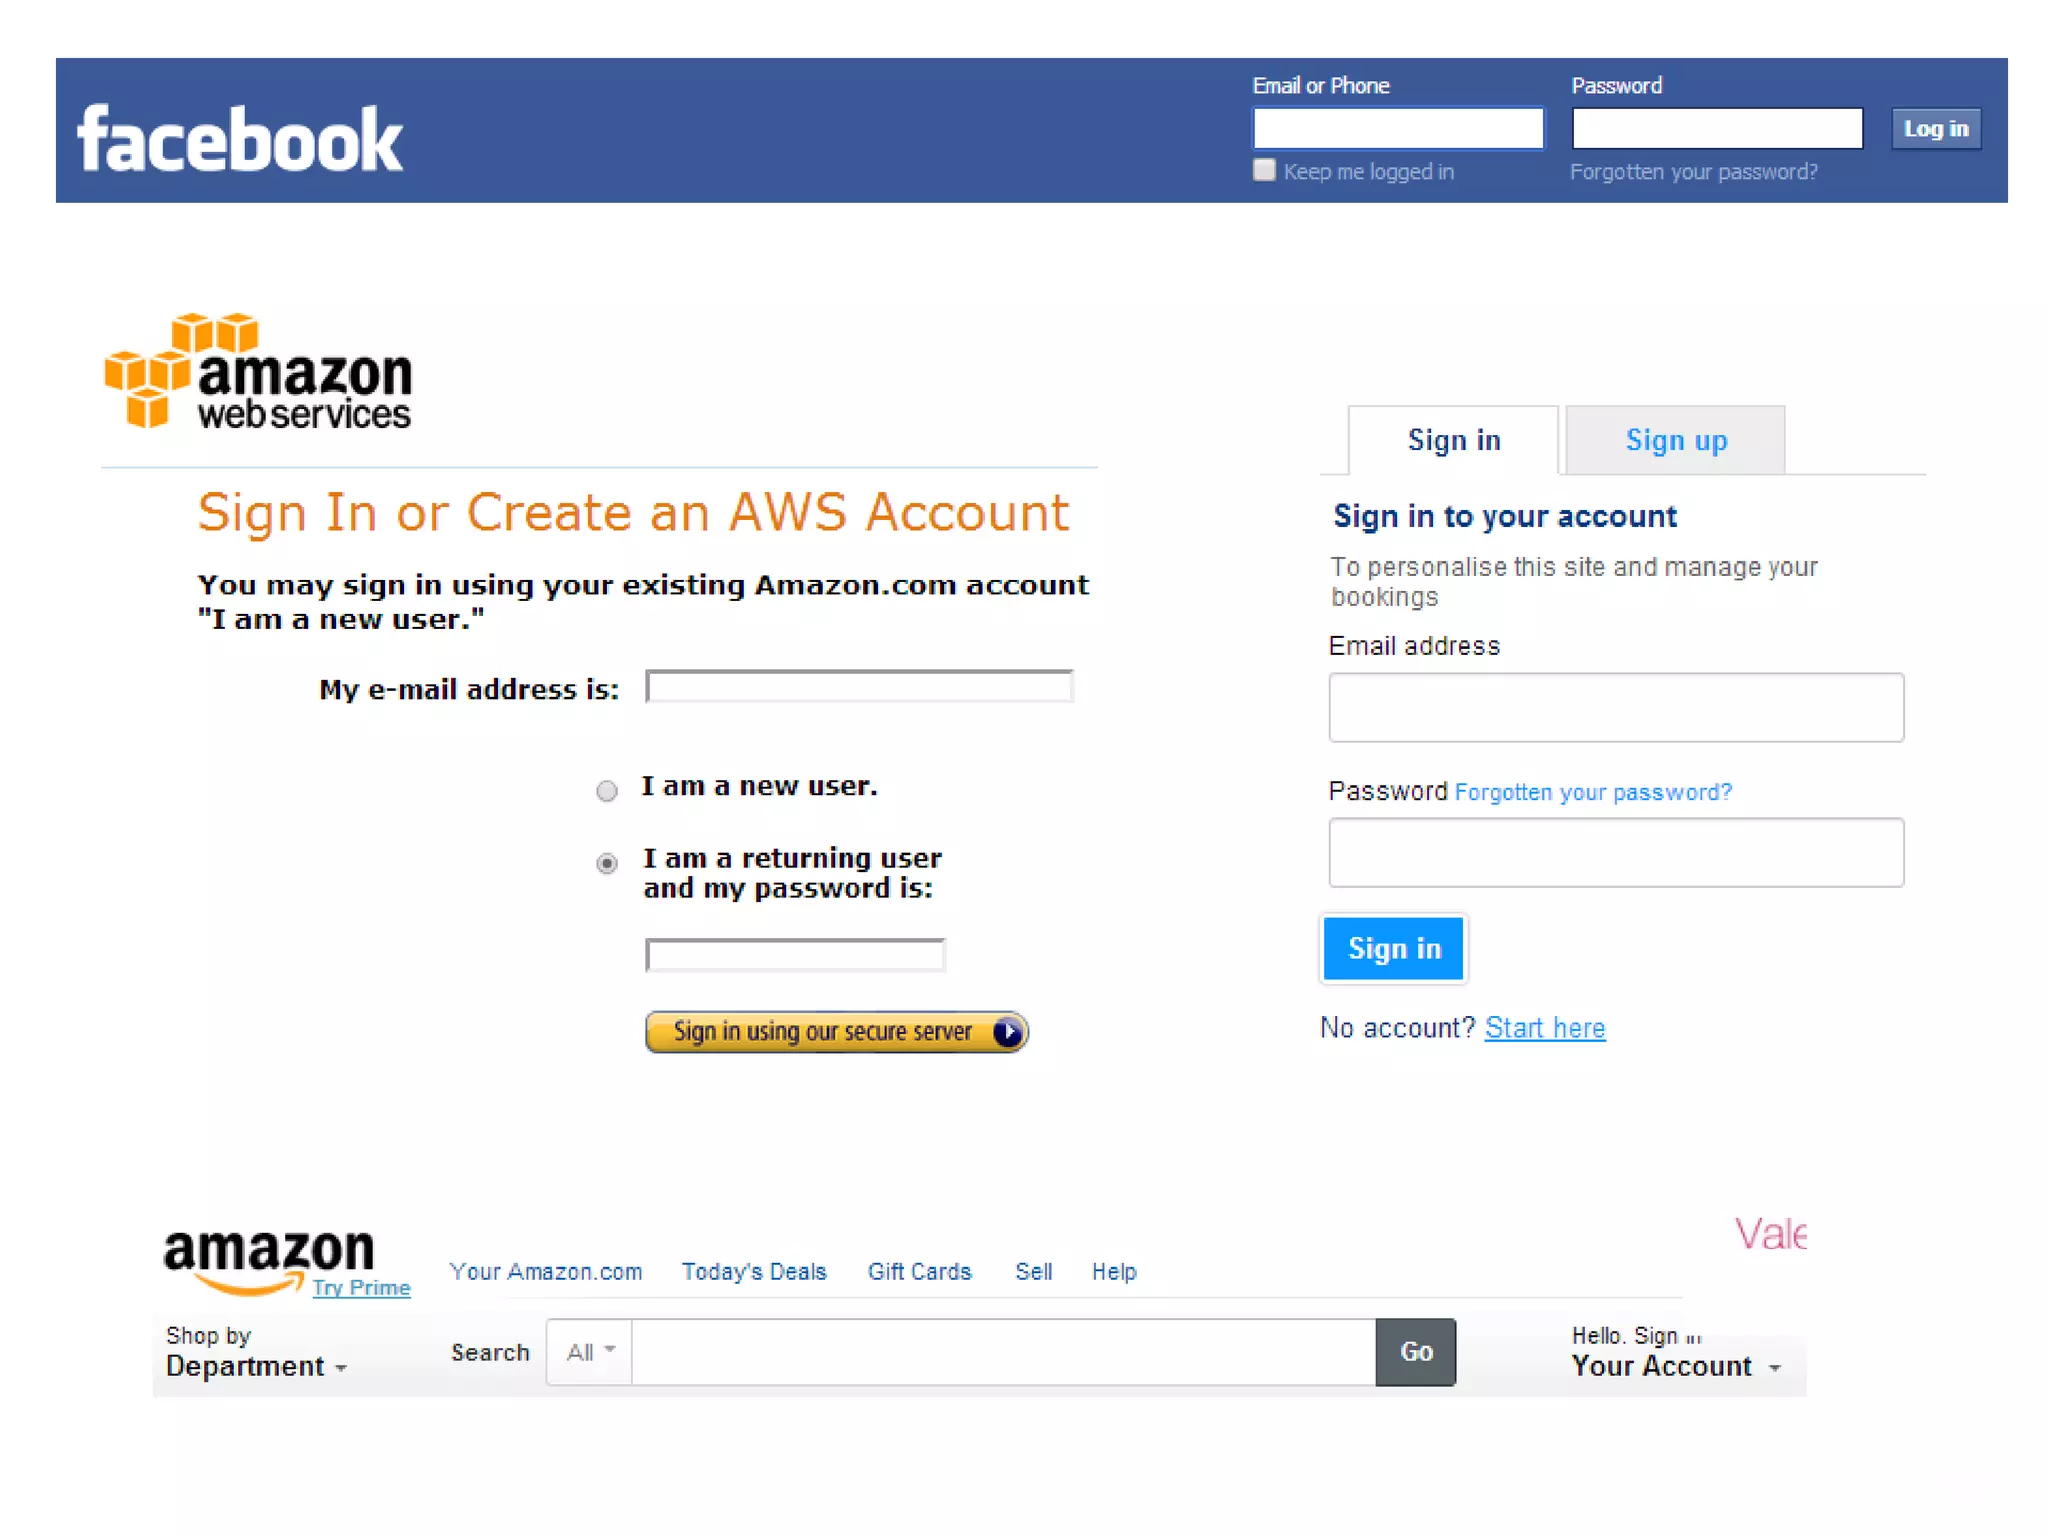Select the I am a returning user option
The height and width of the screenshot is (1536, 2048).
coord(606,863)
